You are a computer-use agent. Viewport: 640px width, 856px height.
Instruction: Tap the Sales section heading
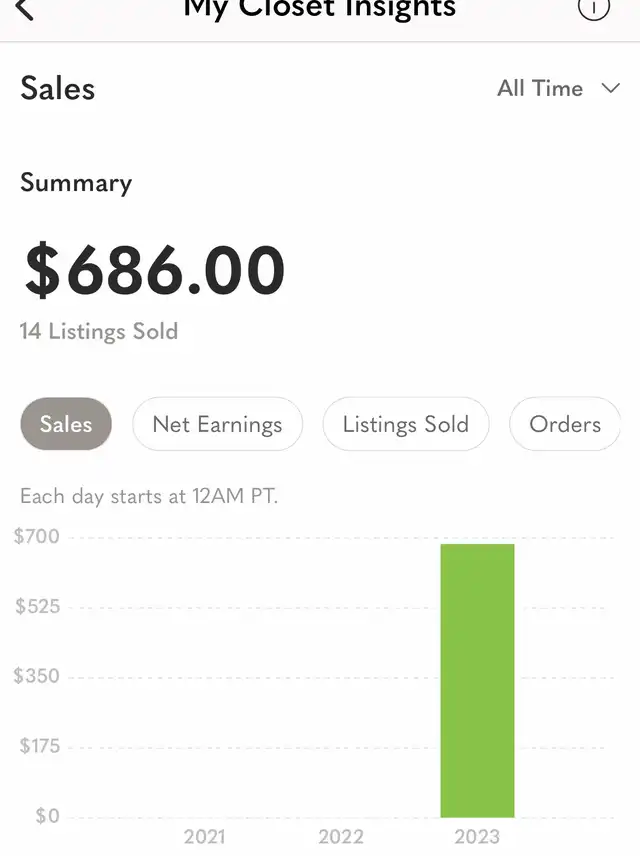[58, 88]
